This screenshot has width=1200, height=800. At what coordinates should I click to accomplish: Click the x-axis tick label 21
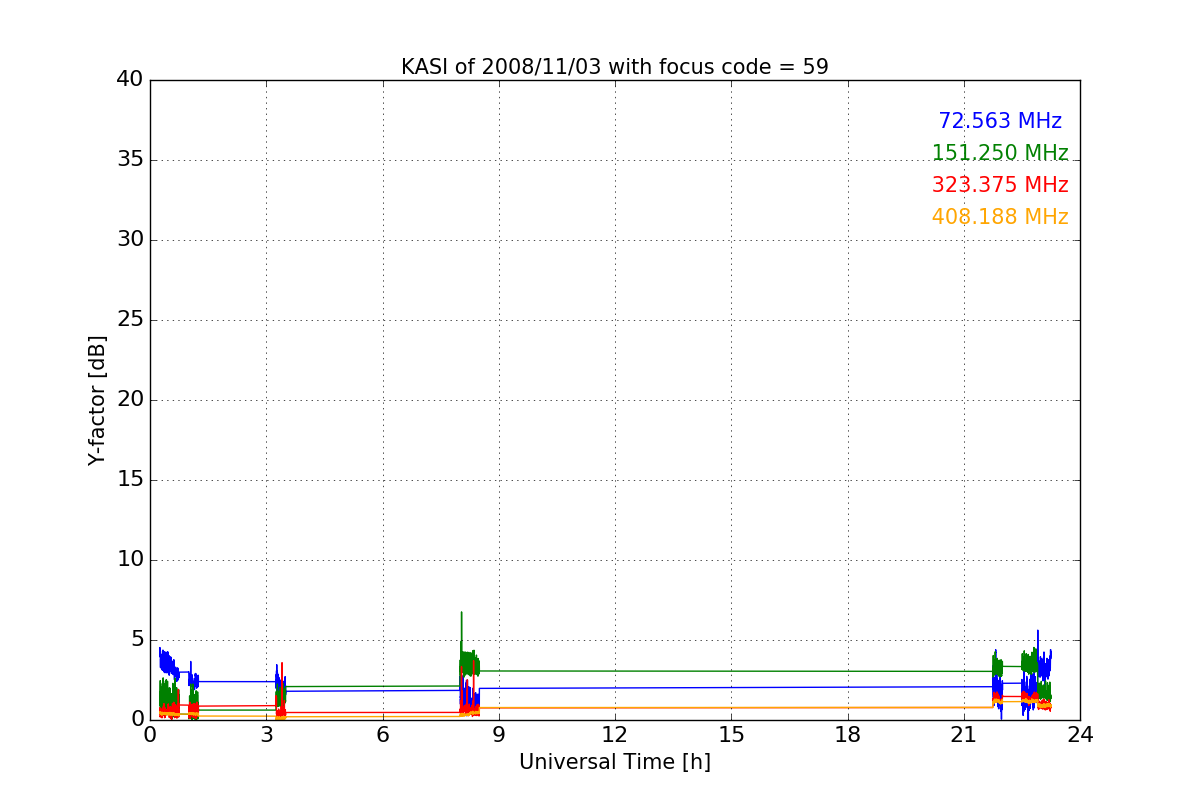tap(964, 734)
